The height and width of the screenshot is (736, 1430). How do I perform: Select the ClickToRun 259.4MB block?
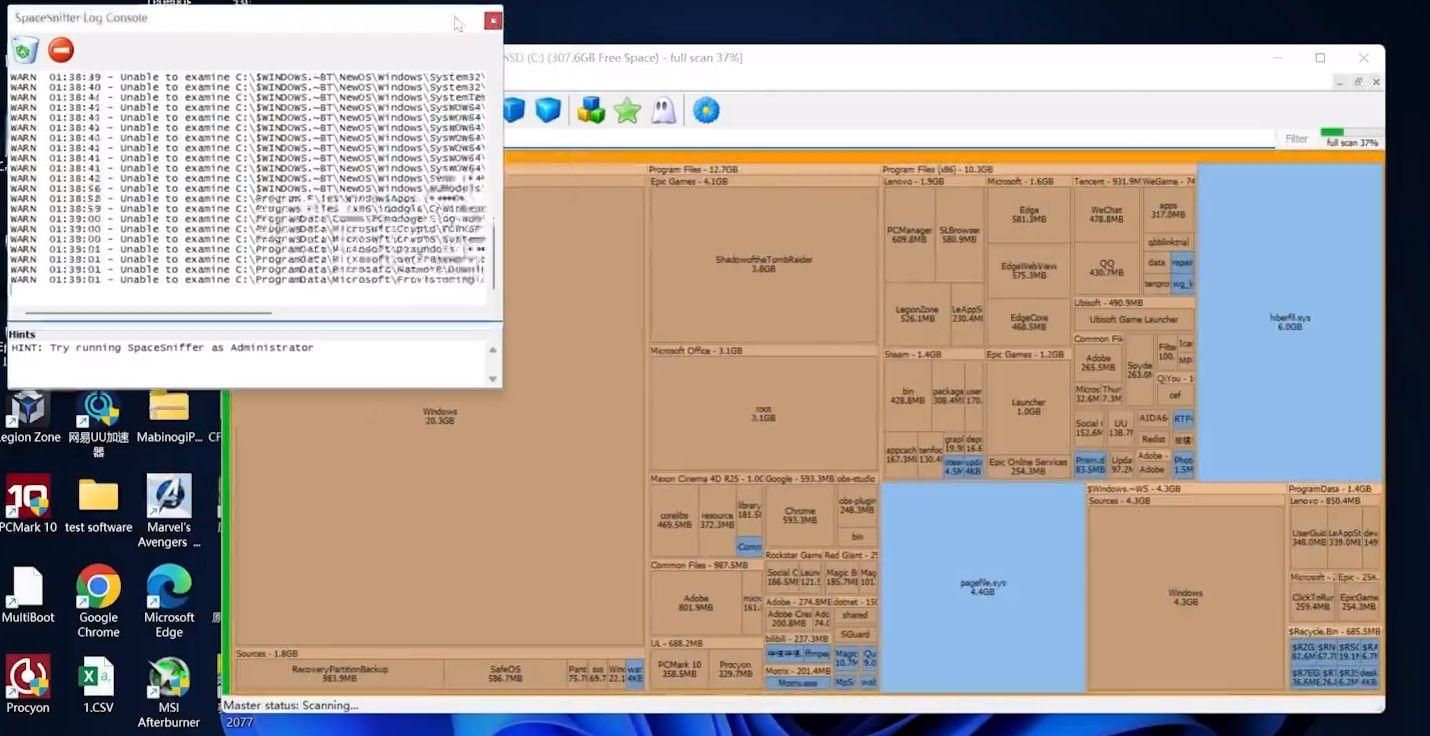[x=1312, y=602]
